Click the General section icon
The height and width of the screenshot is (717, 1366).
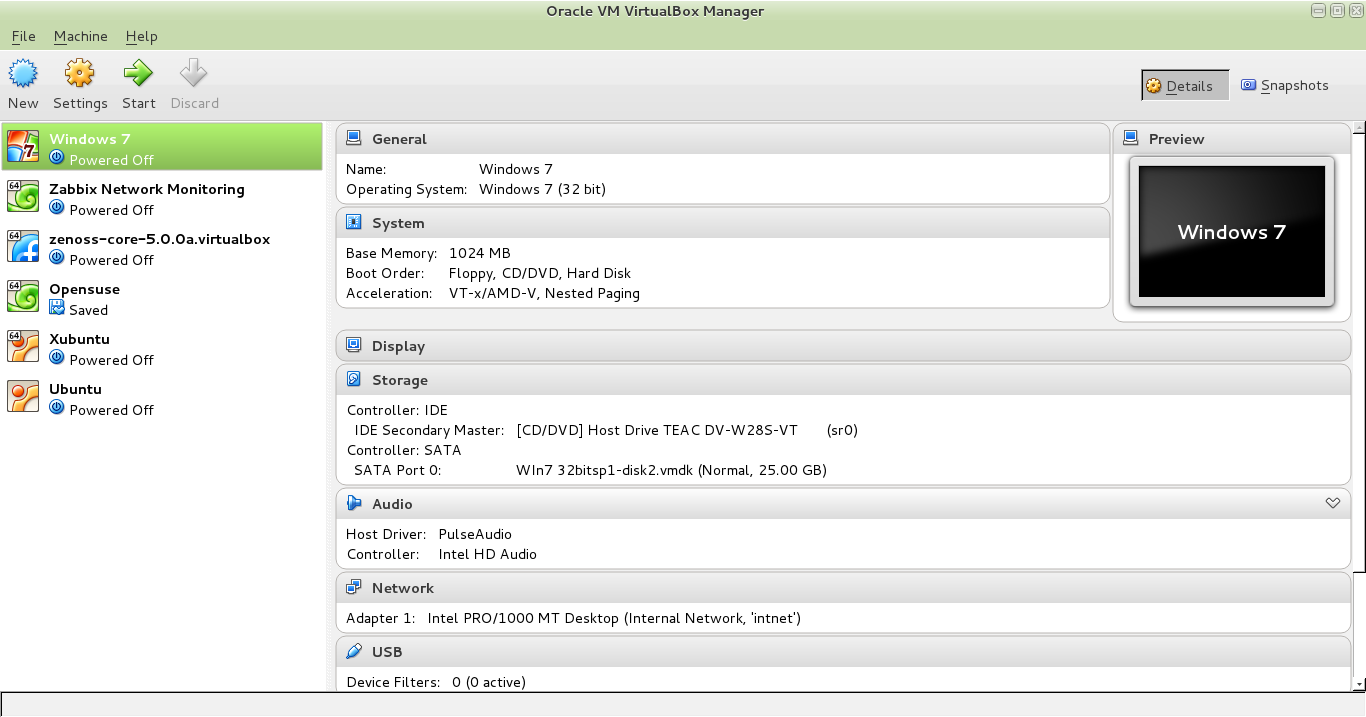coord(353,138)
